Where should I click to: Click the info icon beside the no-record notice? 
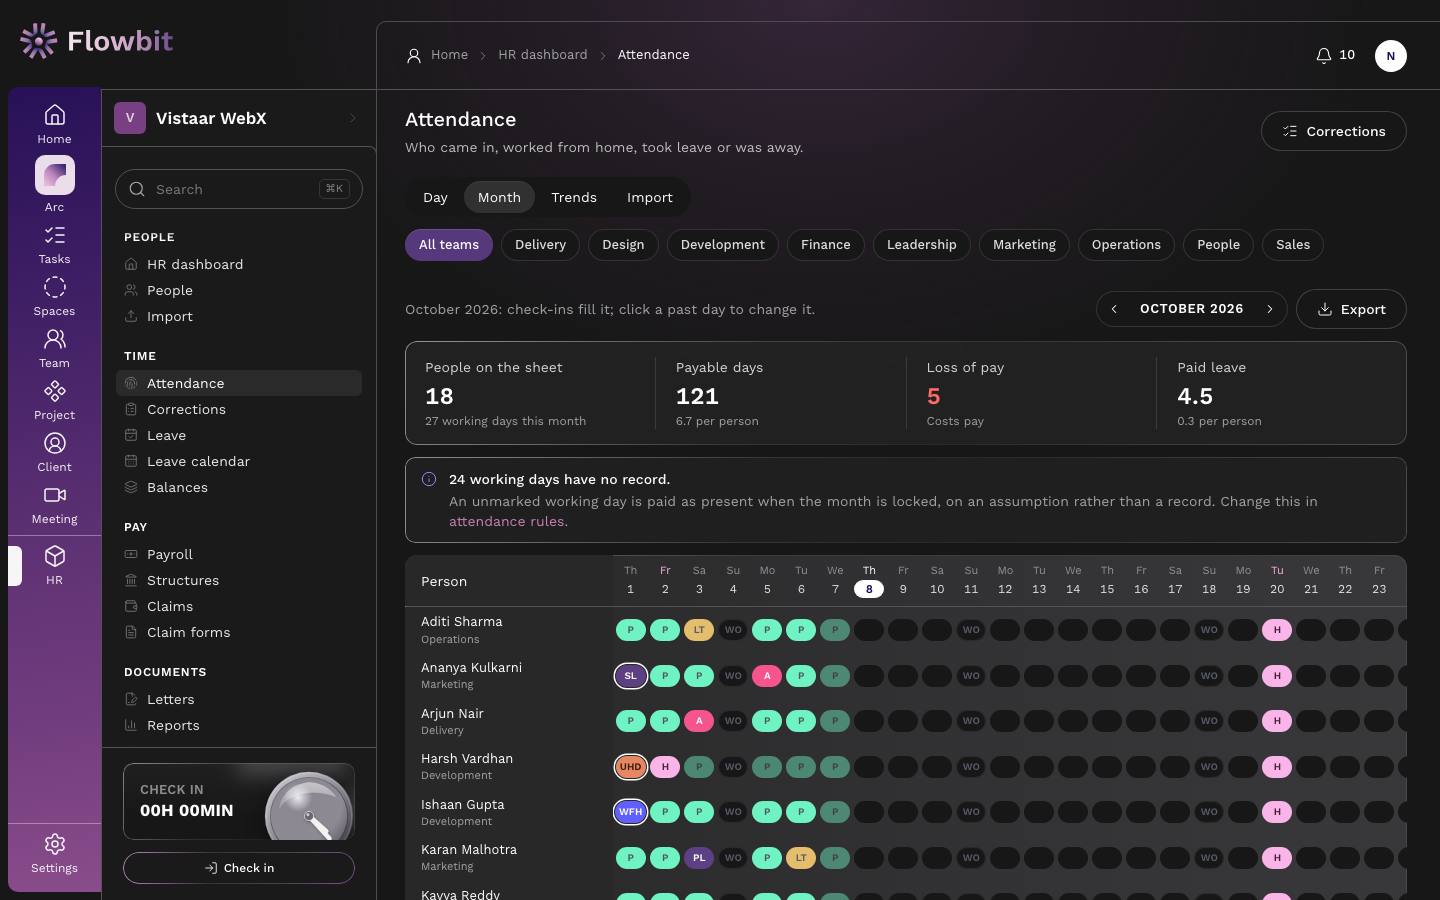coord(429,479)
